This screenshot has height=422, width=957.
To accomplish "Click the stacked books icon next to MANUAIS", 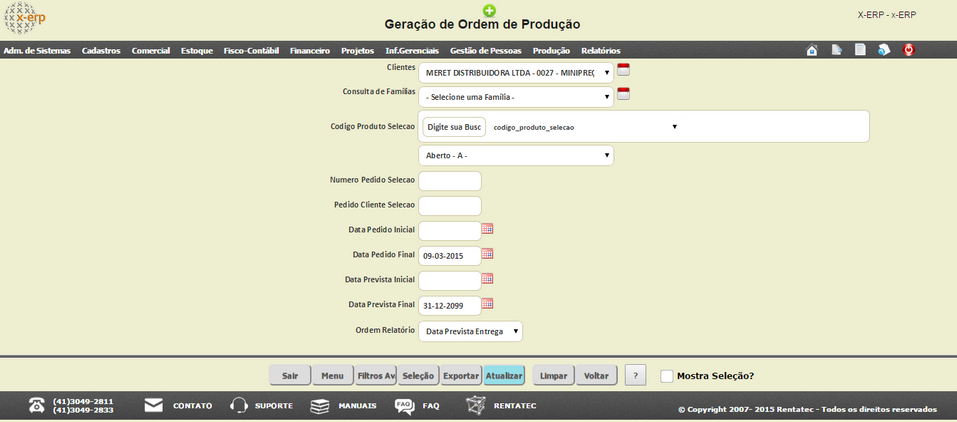I will pos(320,406).
